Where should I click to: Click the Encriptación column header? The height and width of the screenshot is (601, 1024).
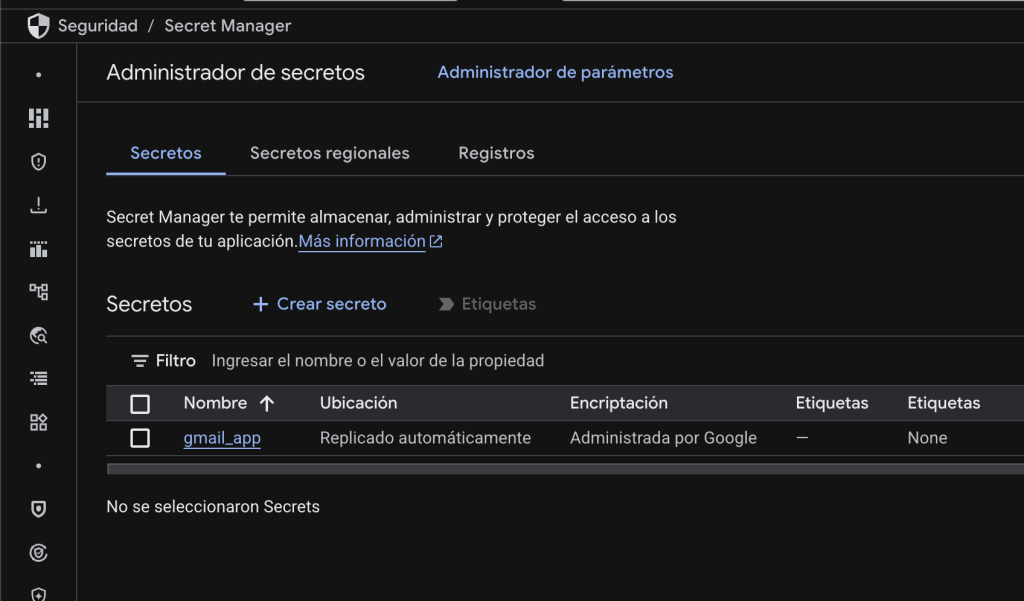tap(619, 404)
